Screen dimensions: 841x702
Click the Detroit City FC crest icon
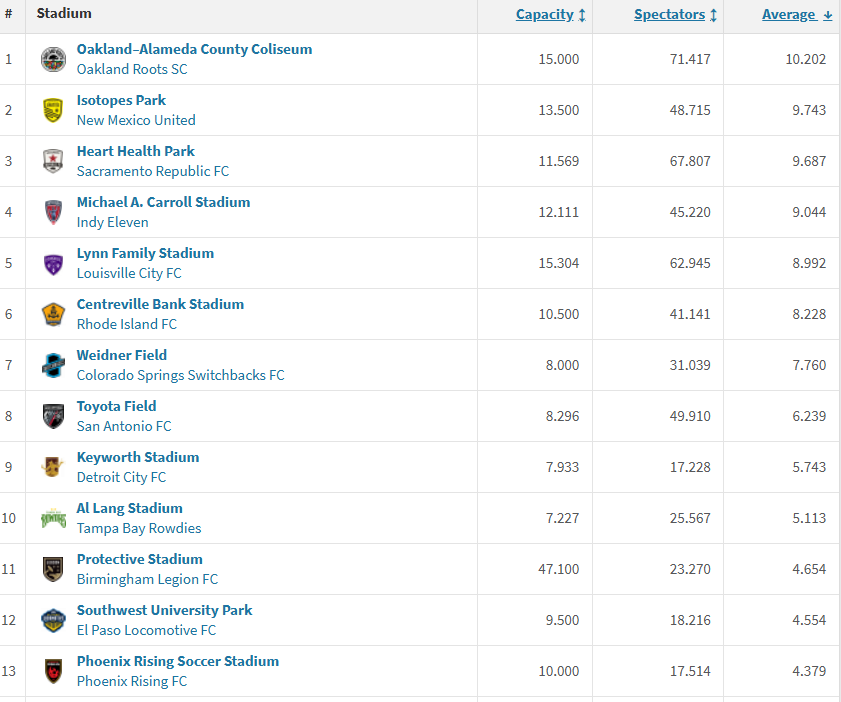[x=53, y=467]
